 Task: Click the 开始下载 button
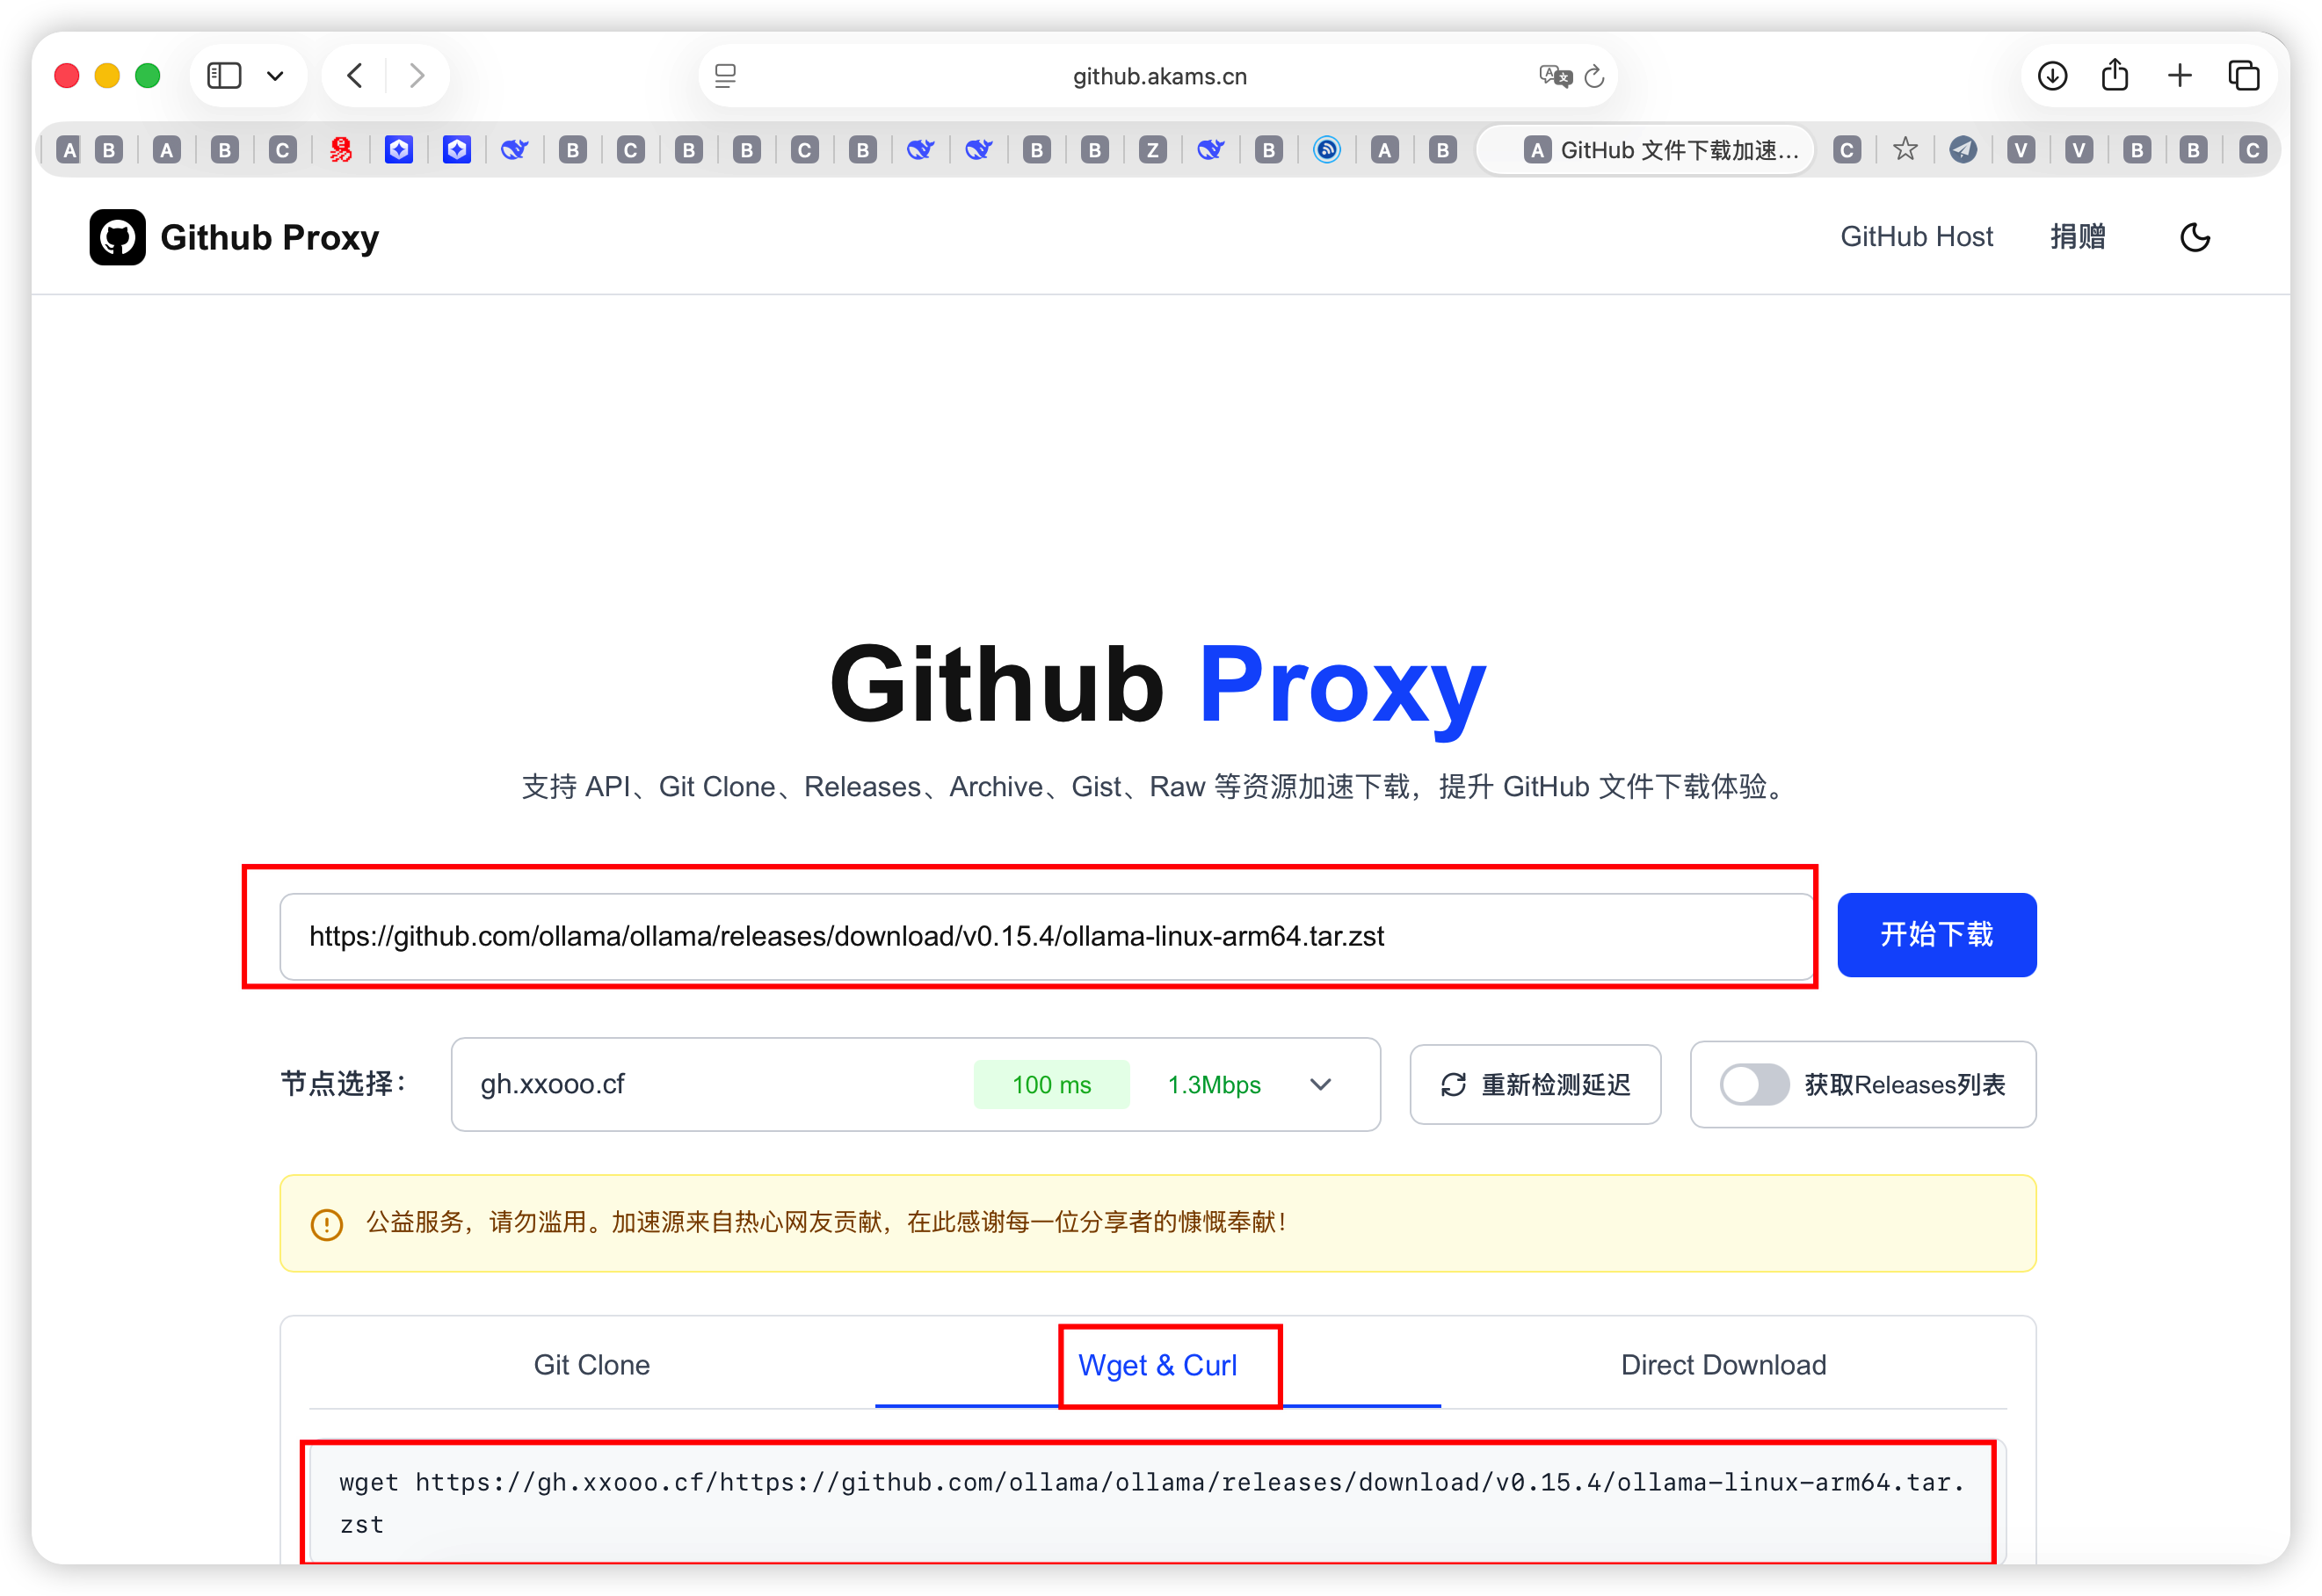tap(1936, 935)
